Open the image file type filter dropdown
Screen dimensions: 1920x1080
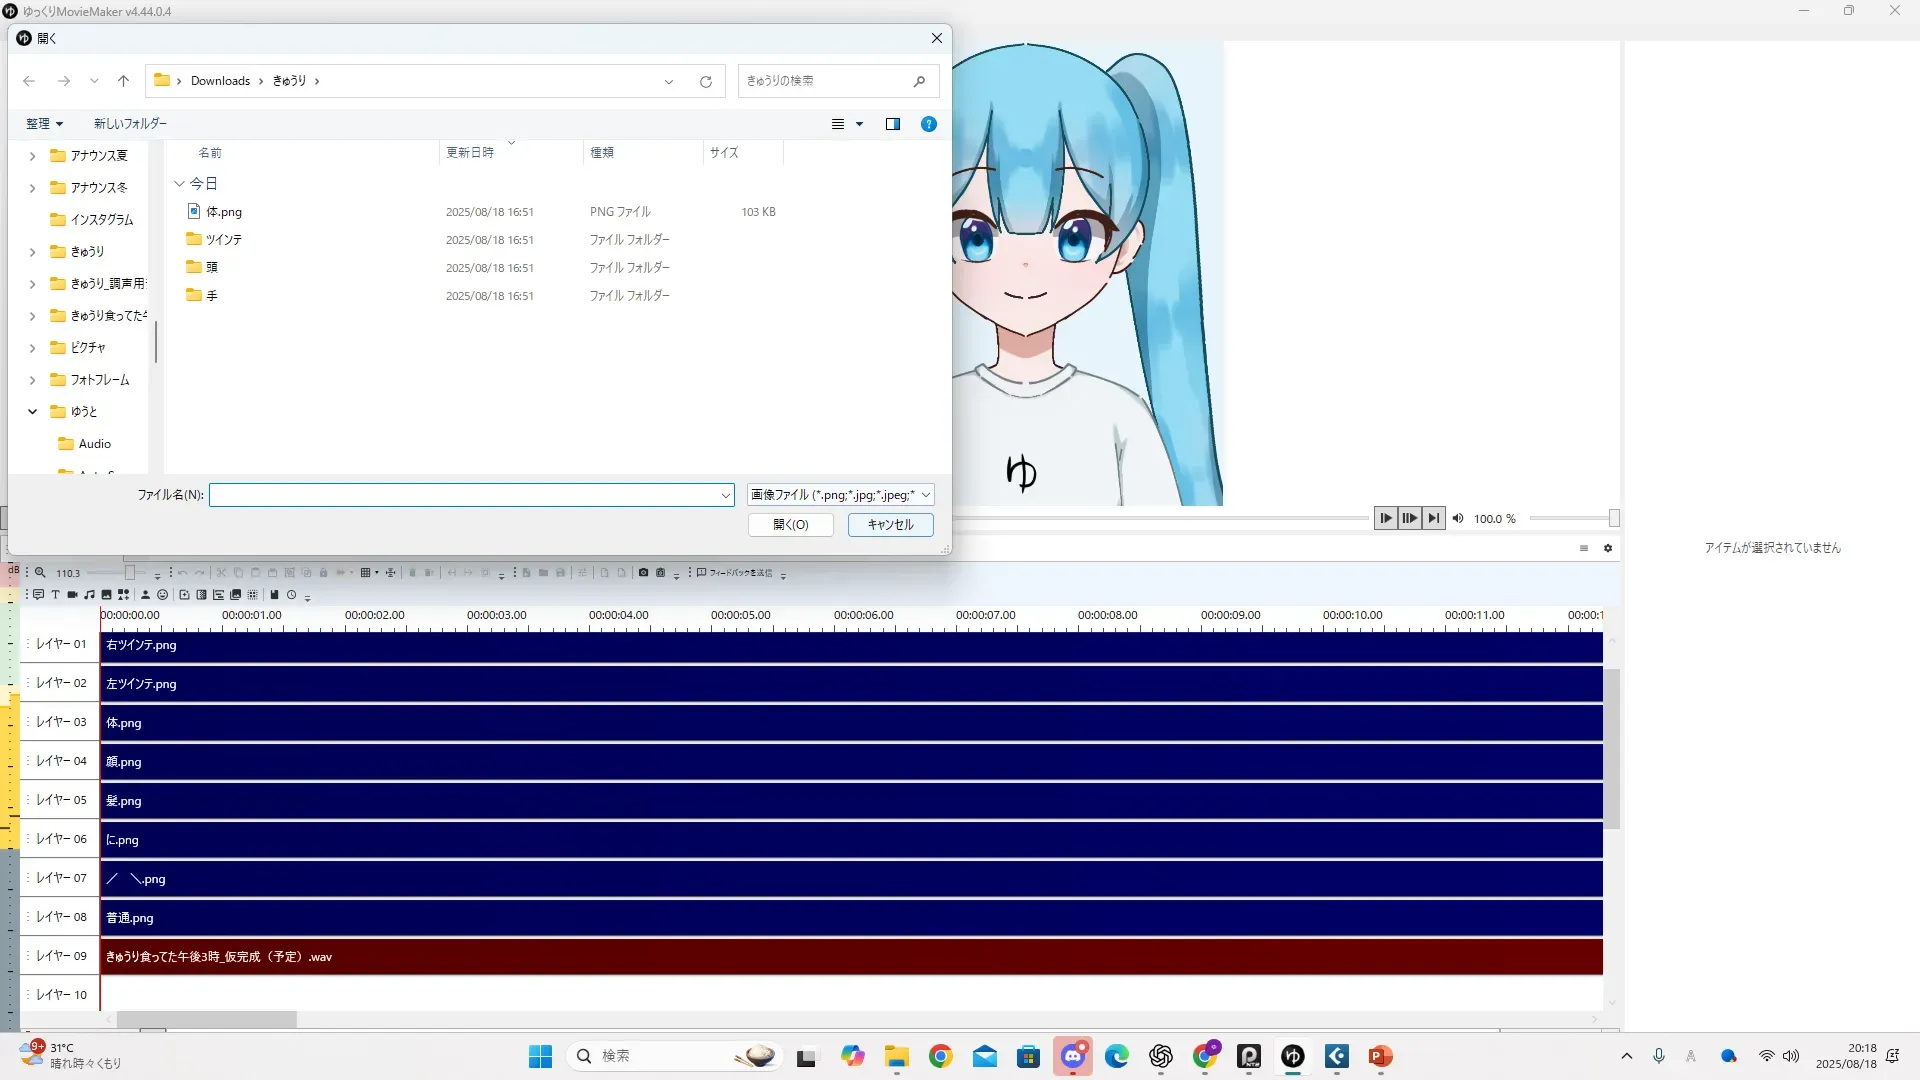coord(840,495)
